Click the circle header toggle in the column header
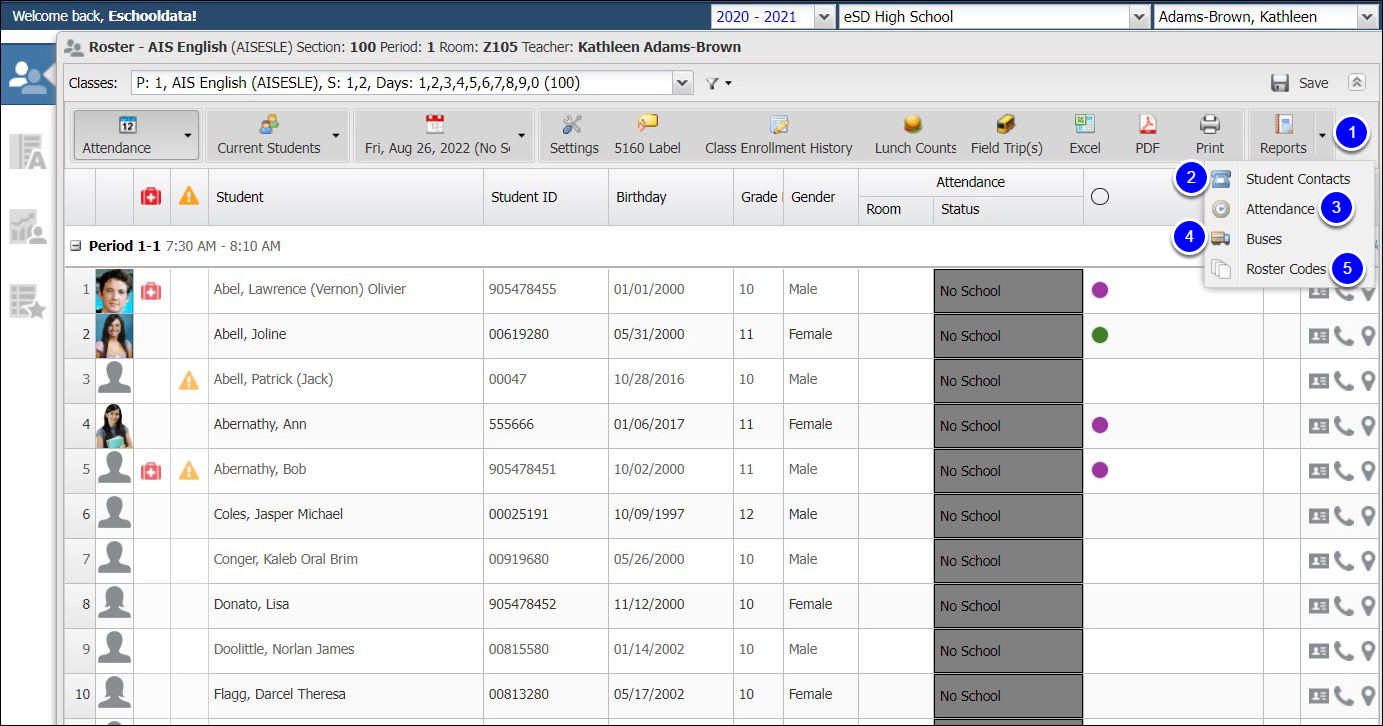The width and height of the screenshot is (1383, 726). pyautogui.click(x=1100, y=197)
